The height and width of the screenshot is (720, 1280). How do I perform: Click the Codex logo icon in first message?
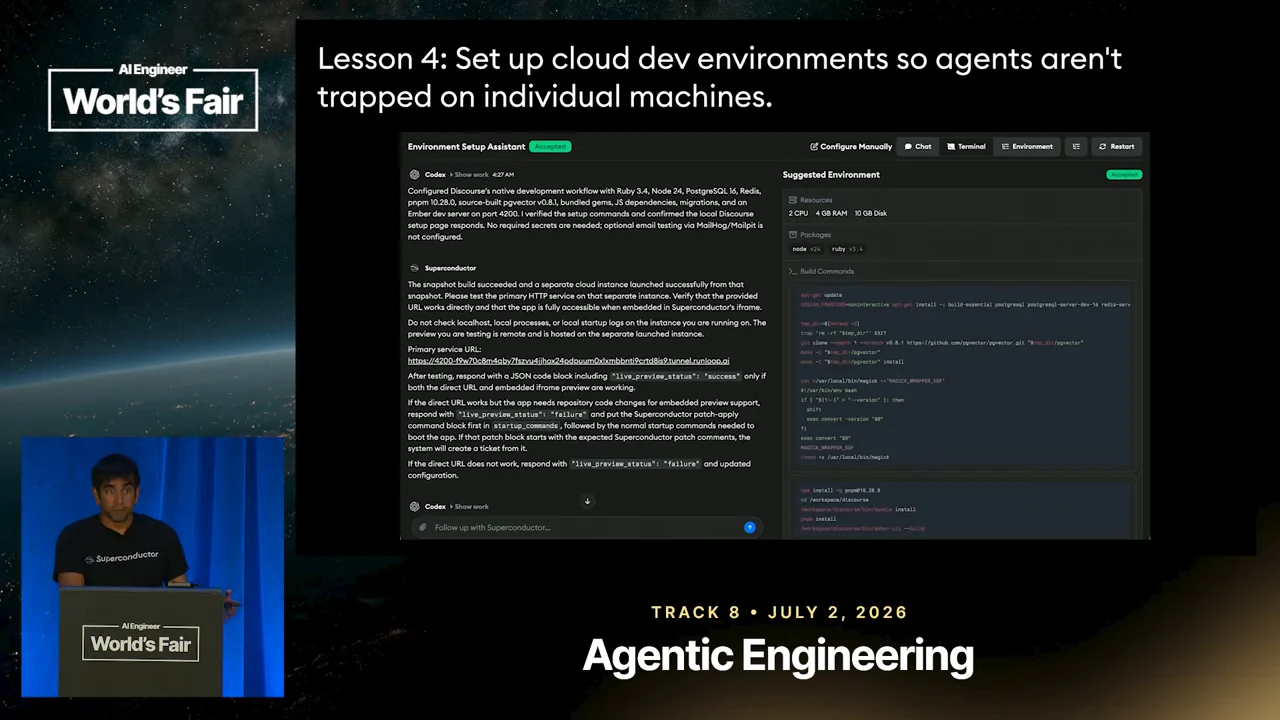click(x=414, y=175)
